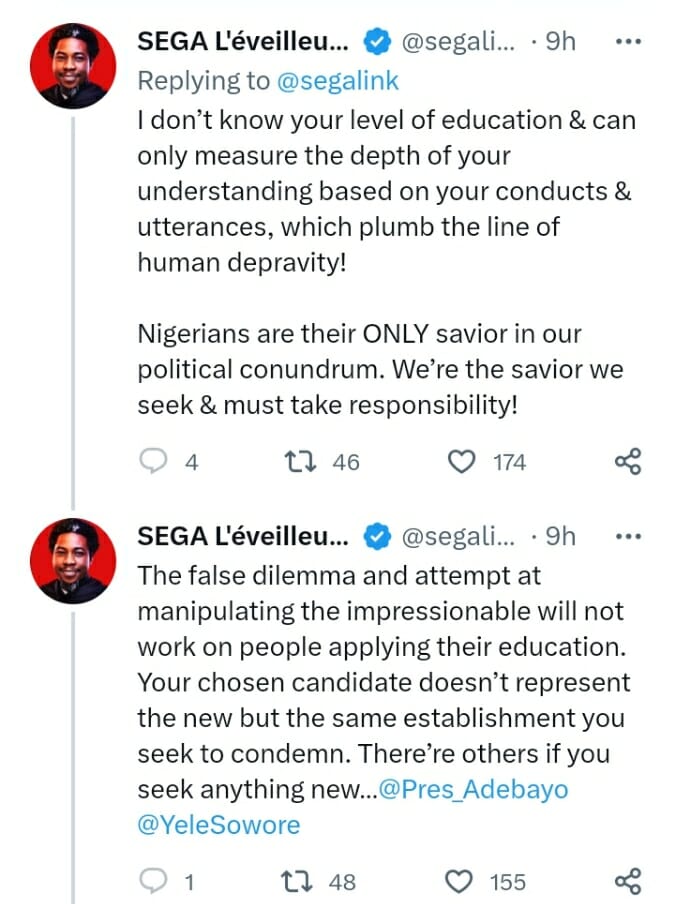Viewport: 675px width, 904px height.
Task: Click the verified badge on the first tweet
Action: click(375, 42)
